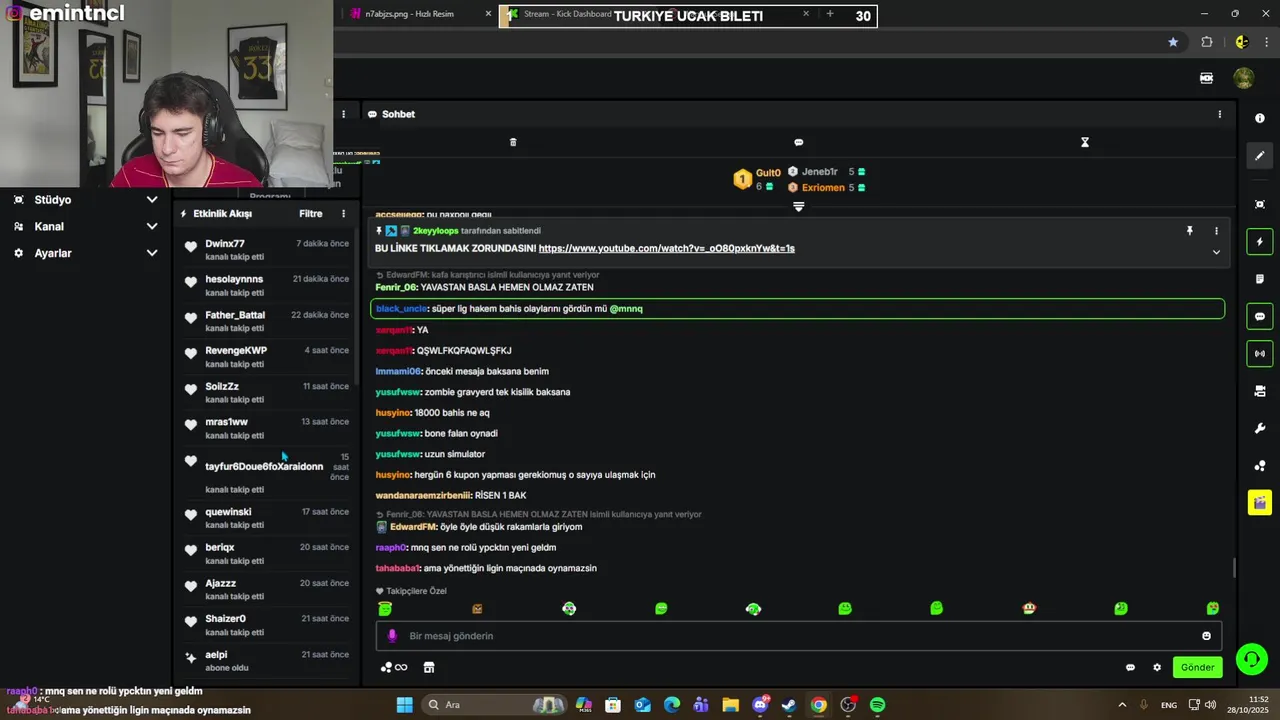
Task: Expand the Stüdyo sidebar section chevron
Action: coord(152,200)
